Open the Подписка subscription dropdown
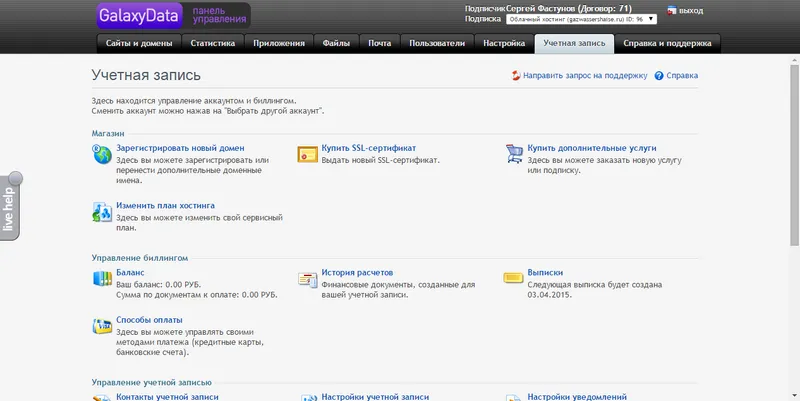This screenshot has width=800, height=401. point(581,19)
